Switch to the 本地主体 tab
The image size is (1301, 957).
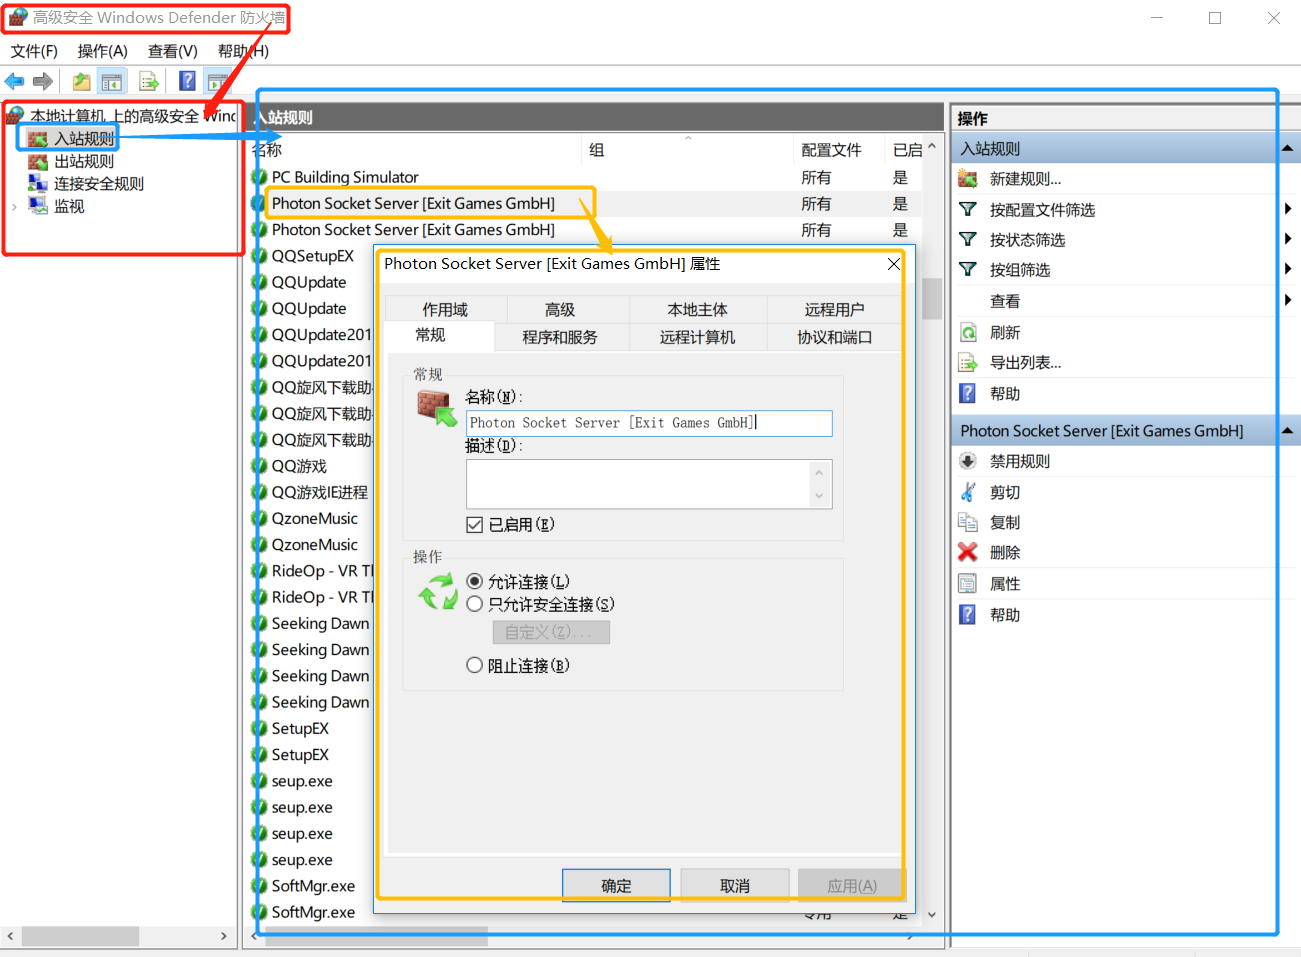[x=698, y=309]
